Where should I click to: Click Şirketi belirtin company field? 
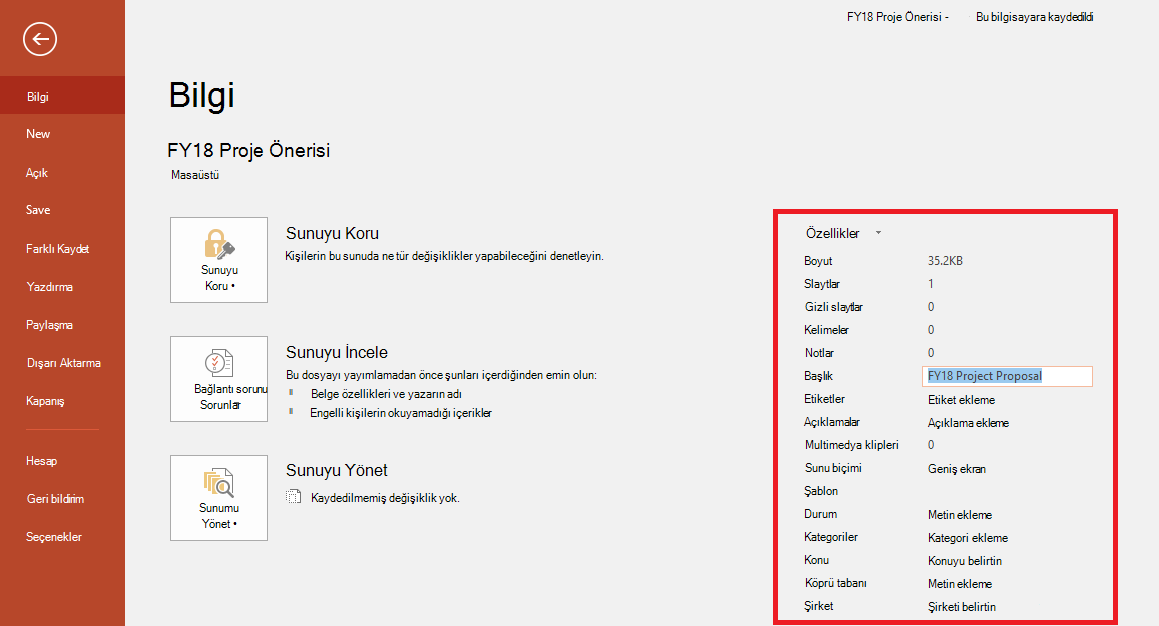click(x=962, y=607)
